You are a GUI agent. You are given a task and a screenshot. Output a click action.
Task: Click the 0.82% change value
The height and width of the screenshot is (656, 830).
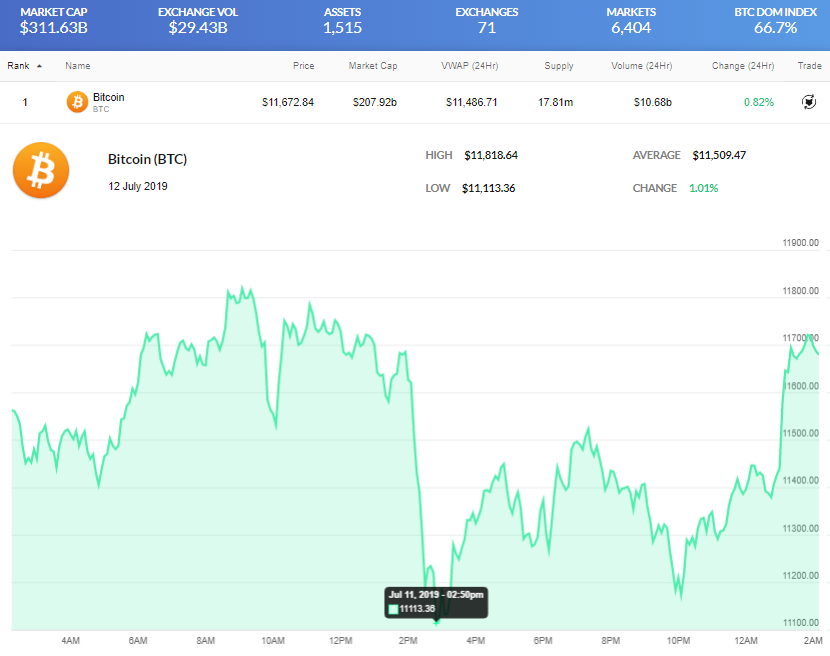(759, 102)
